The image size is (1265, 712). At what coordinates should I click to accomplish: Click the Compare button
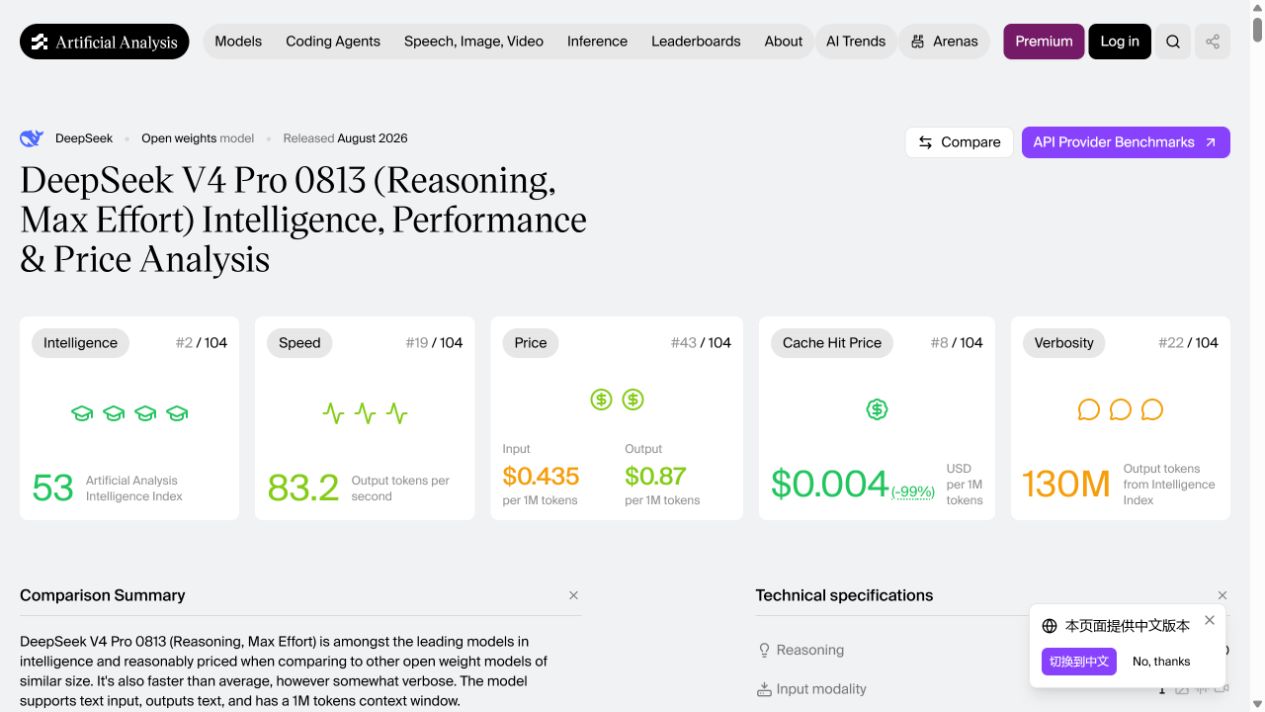click(x=959, y=142)
